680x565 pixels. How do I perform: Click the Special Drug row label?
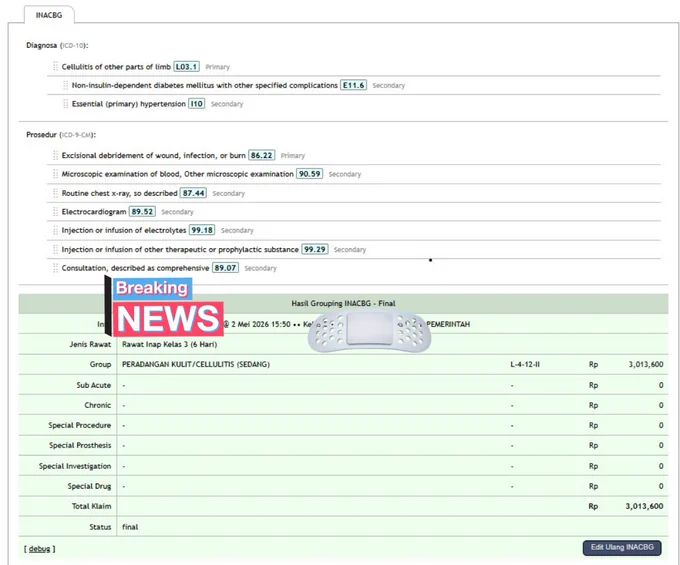(x=89, y=487)
